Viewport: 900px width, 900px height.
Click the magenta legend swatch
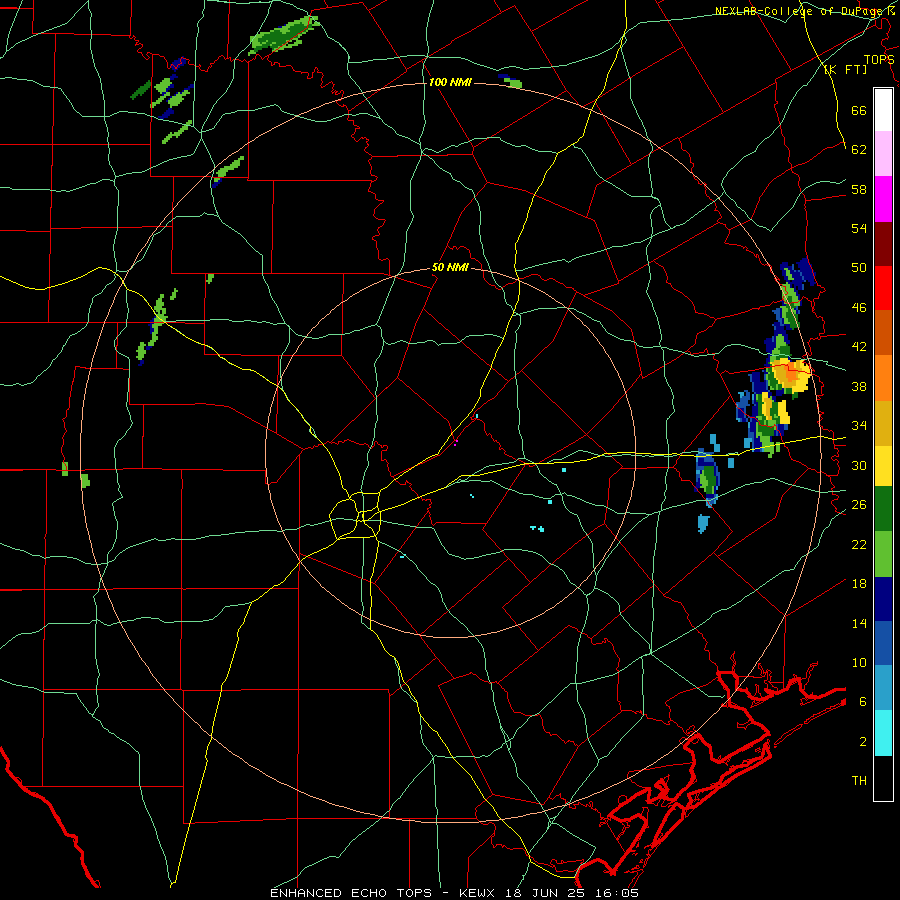(x=883, y=199)
